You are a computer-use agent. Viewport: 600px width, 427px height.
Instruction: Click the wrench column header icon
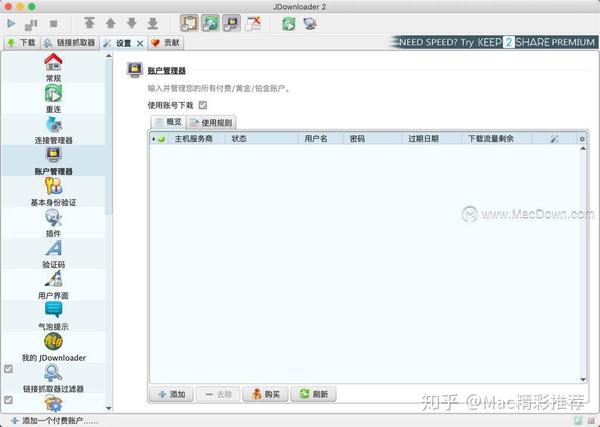(x=554, y=139)
